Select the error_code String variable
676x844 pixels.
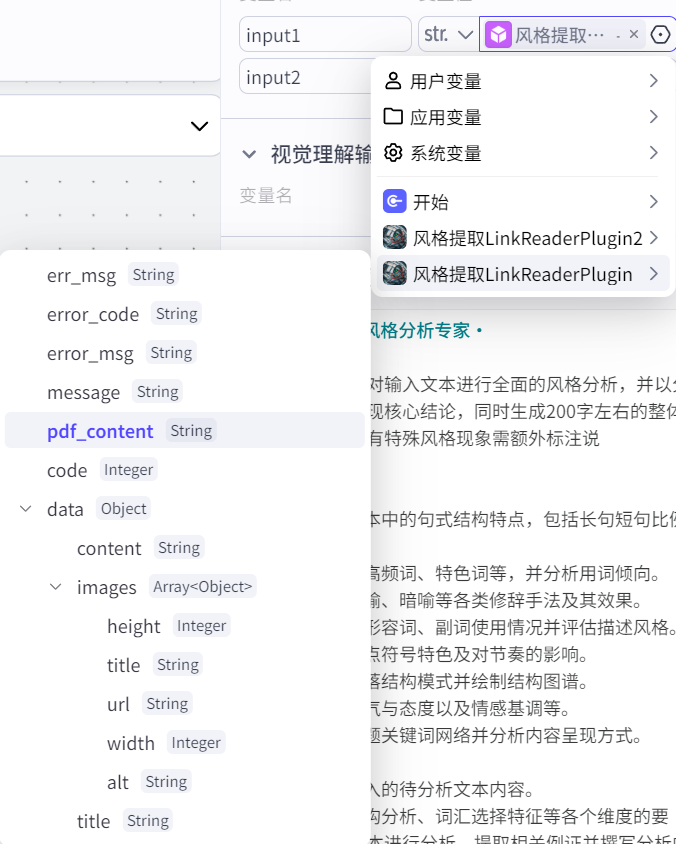[93, 314]
